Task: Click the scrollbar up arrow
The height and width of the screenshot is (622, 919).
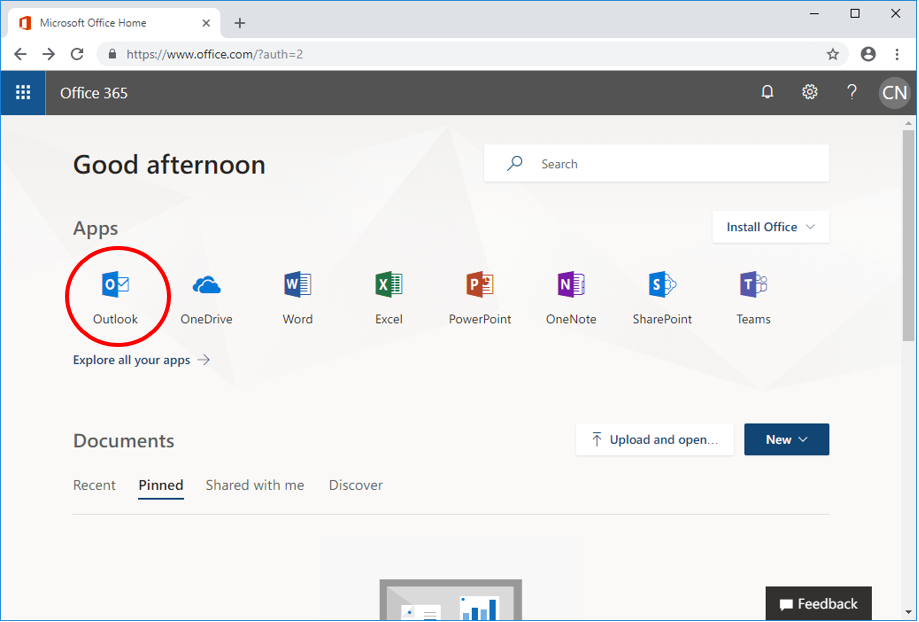Action: [x=908, y=123]
